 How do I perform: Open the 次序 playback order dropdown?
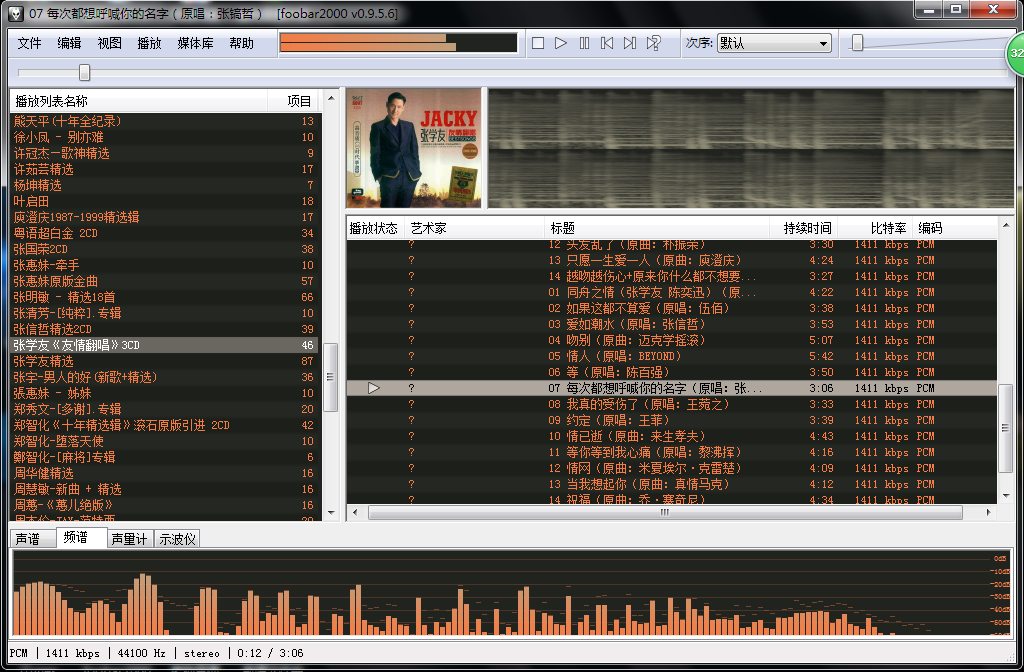(x=774, y=43)
